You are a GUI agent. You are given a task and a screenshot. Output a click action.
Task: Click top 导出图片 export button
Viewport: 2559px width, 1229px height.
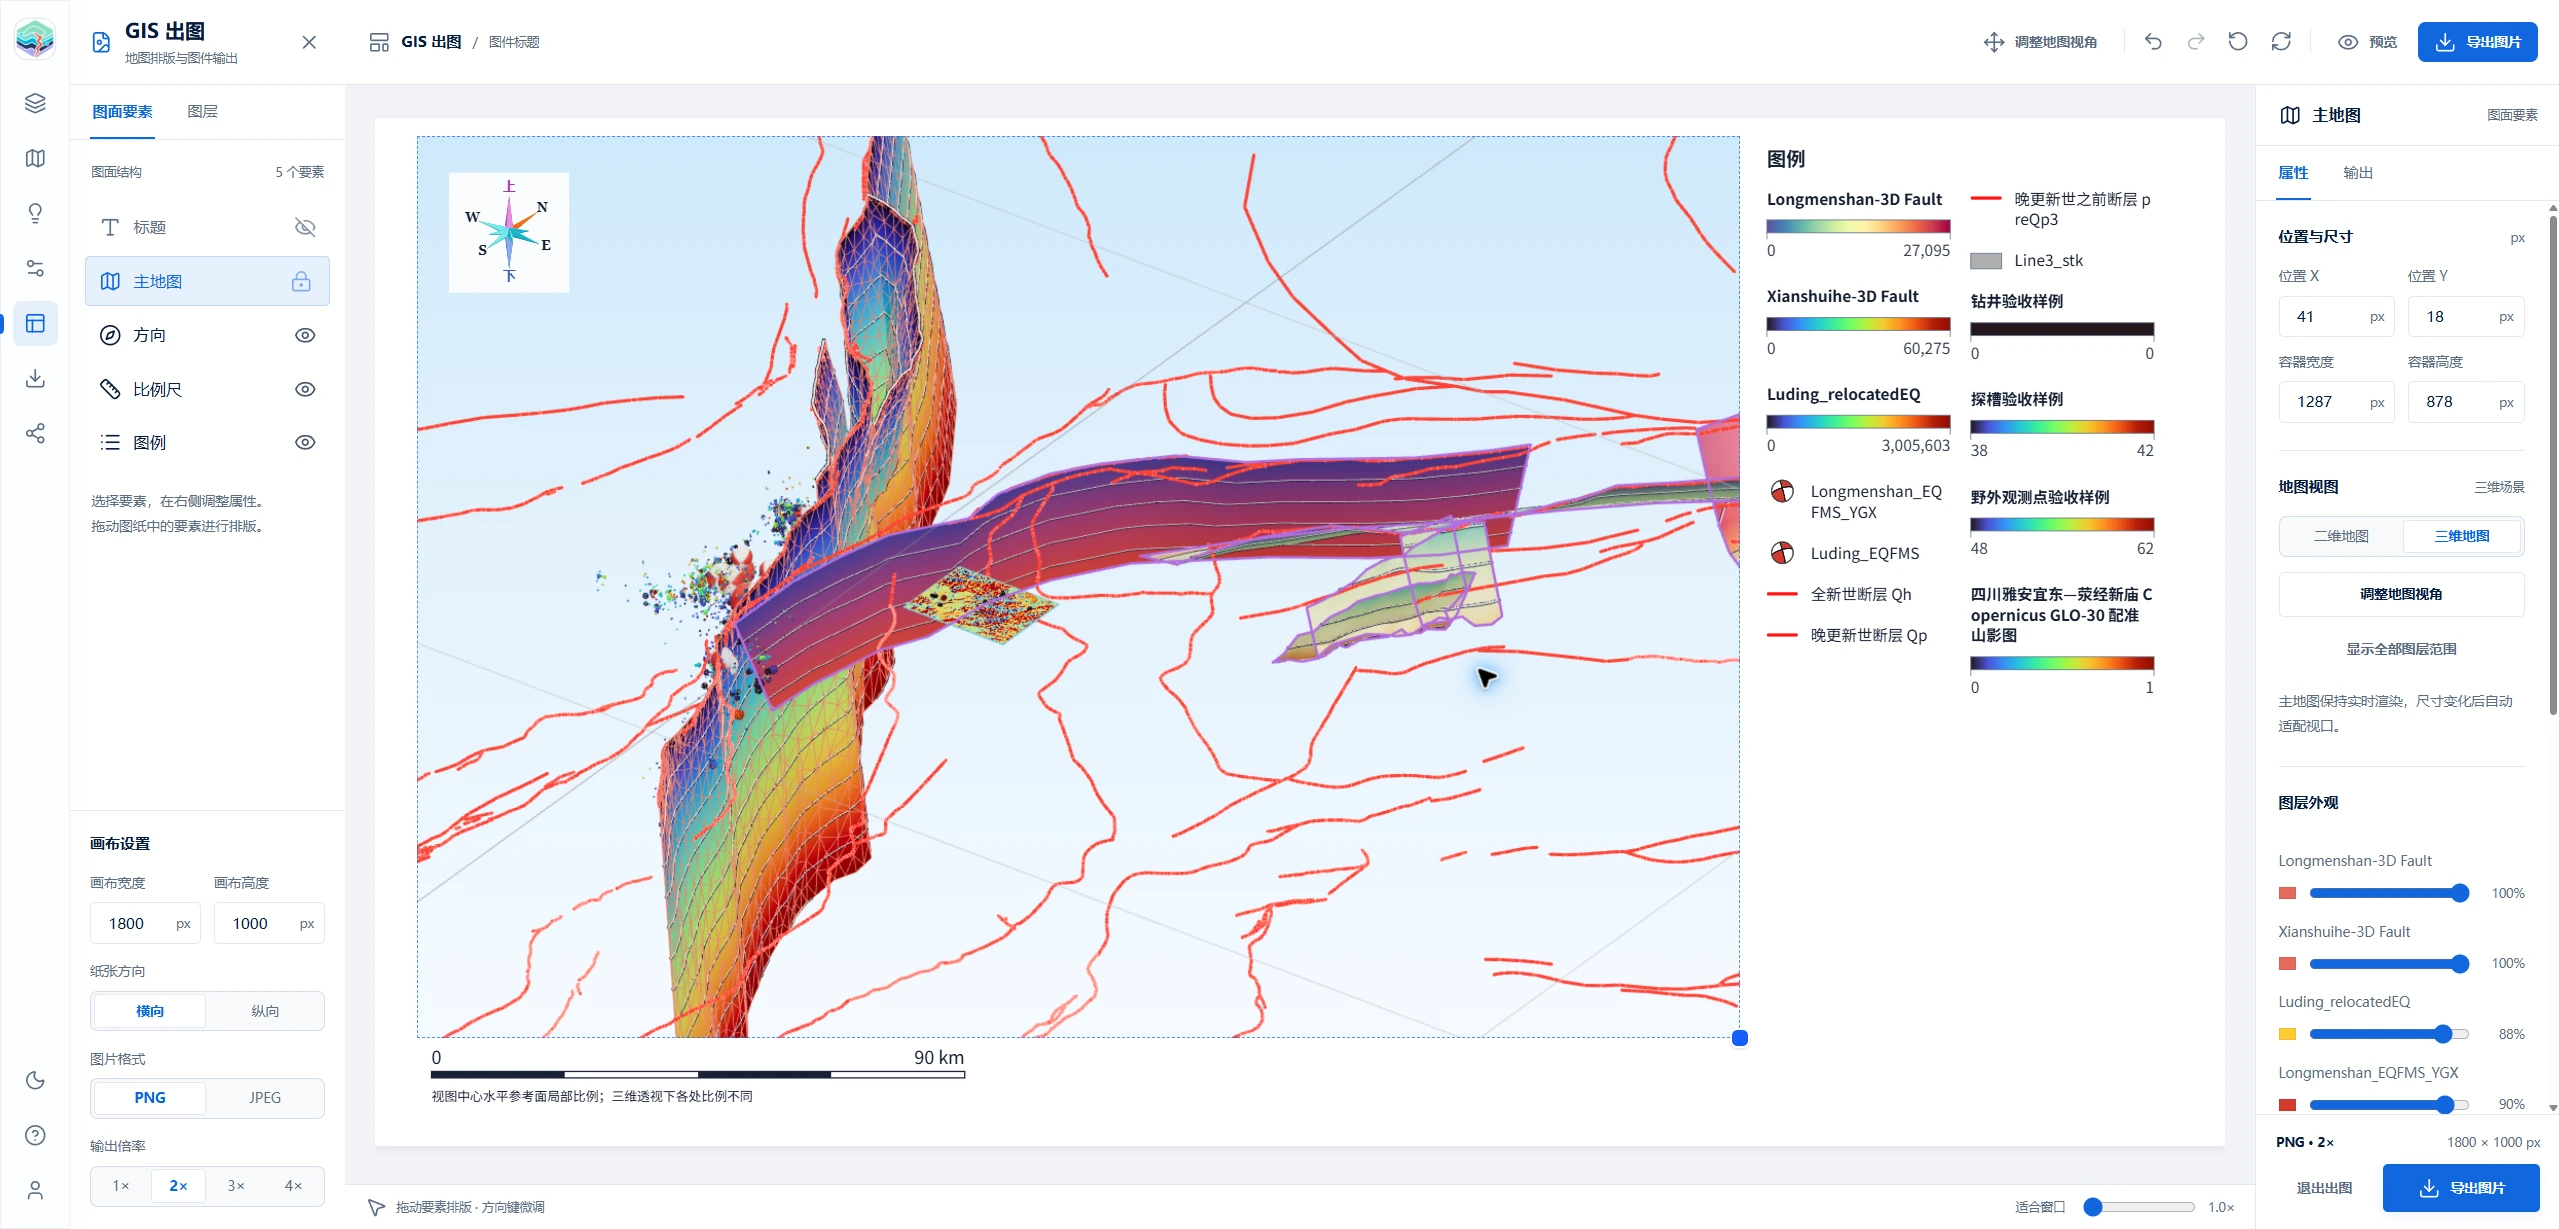(2477, 42)
